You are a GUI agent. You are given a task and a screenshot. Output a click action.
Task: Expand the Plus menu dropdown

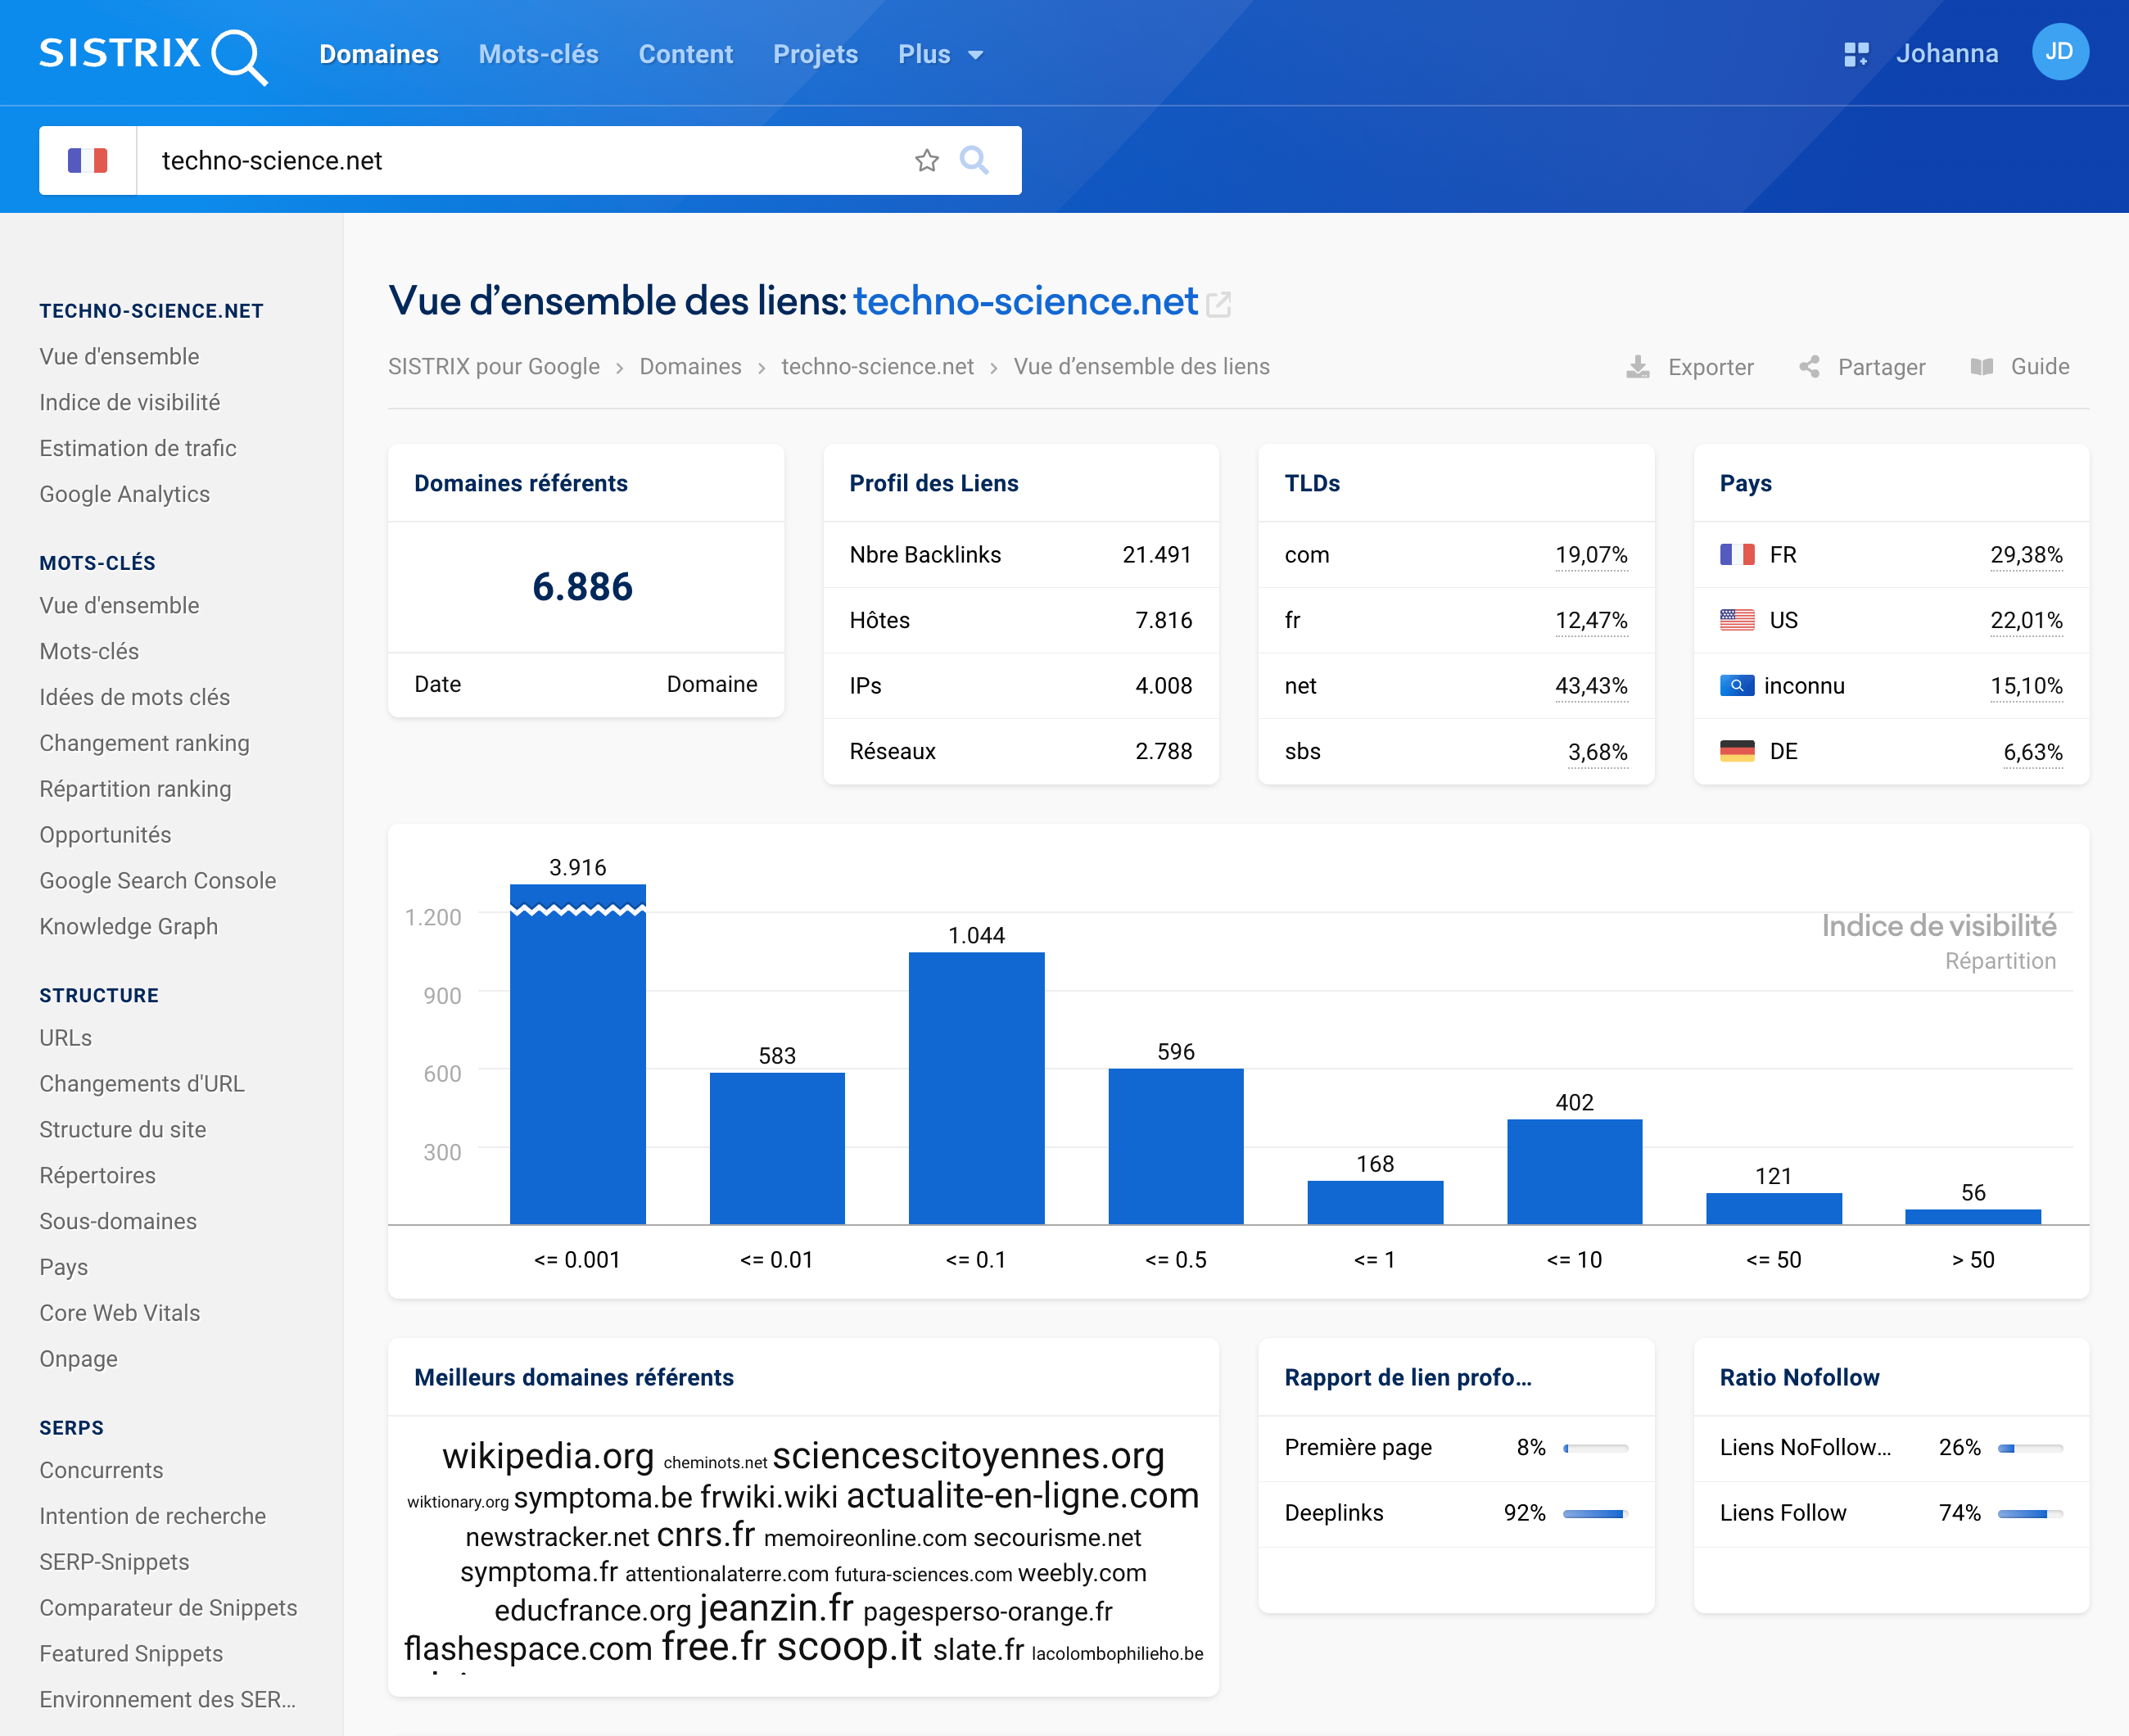pyautogui.click(x=940, y=54)
